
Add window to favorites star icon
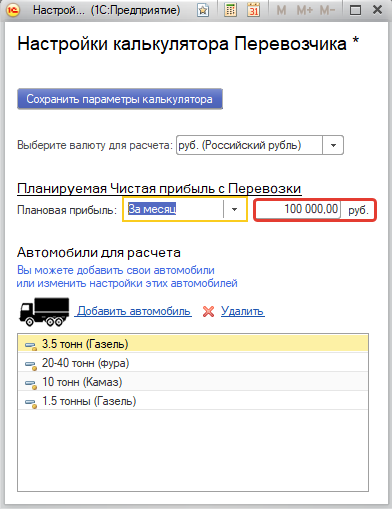tap(203, 10)
